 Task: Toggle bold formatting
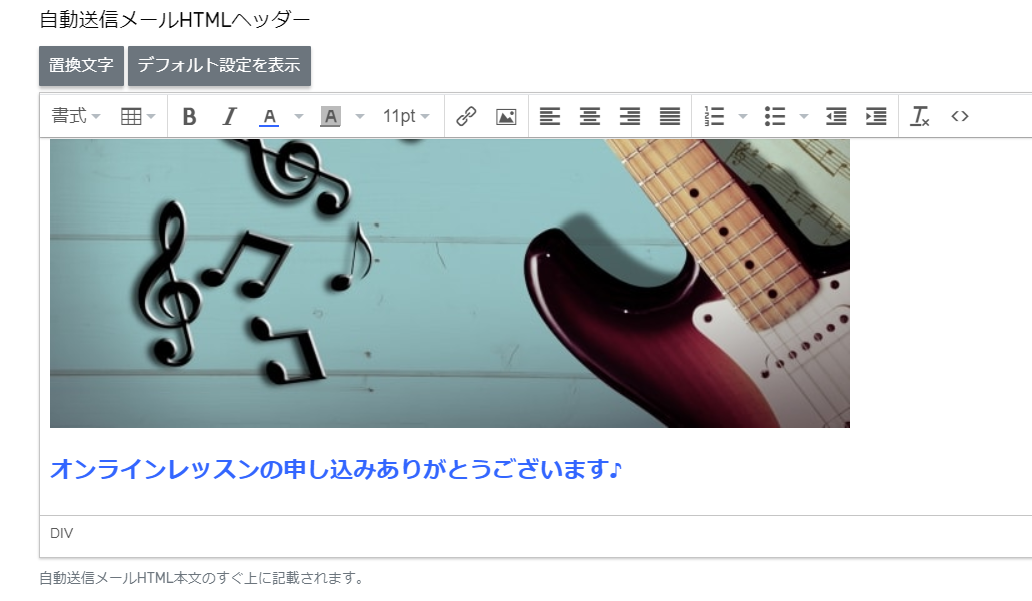pos(189,117)
